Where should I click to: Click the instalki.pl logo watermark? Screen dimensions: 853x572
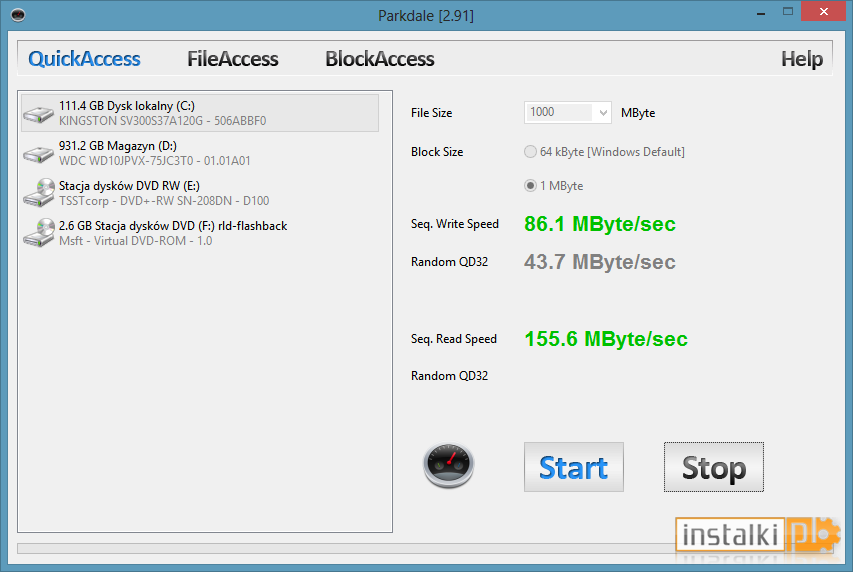(757, 534)
